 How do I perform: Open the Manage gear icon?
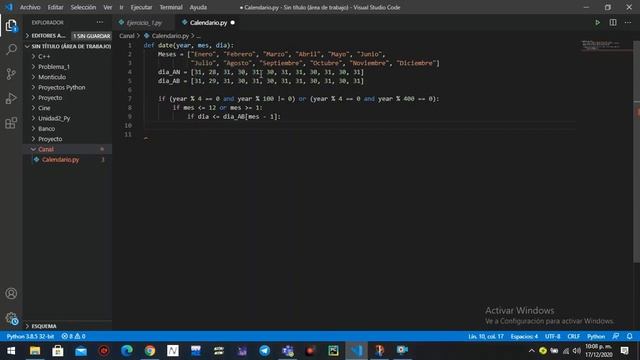coord(11,318)
